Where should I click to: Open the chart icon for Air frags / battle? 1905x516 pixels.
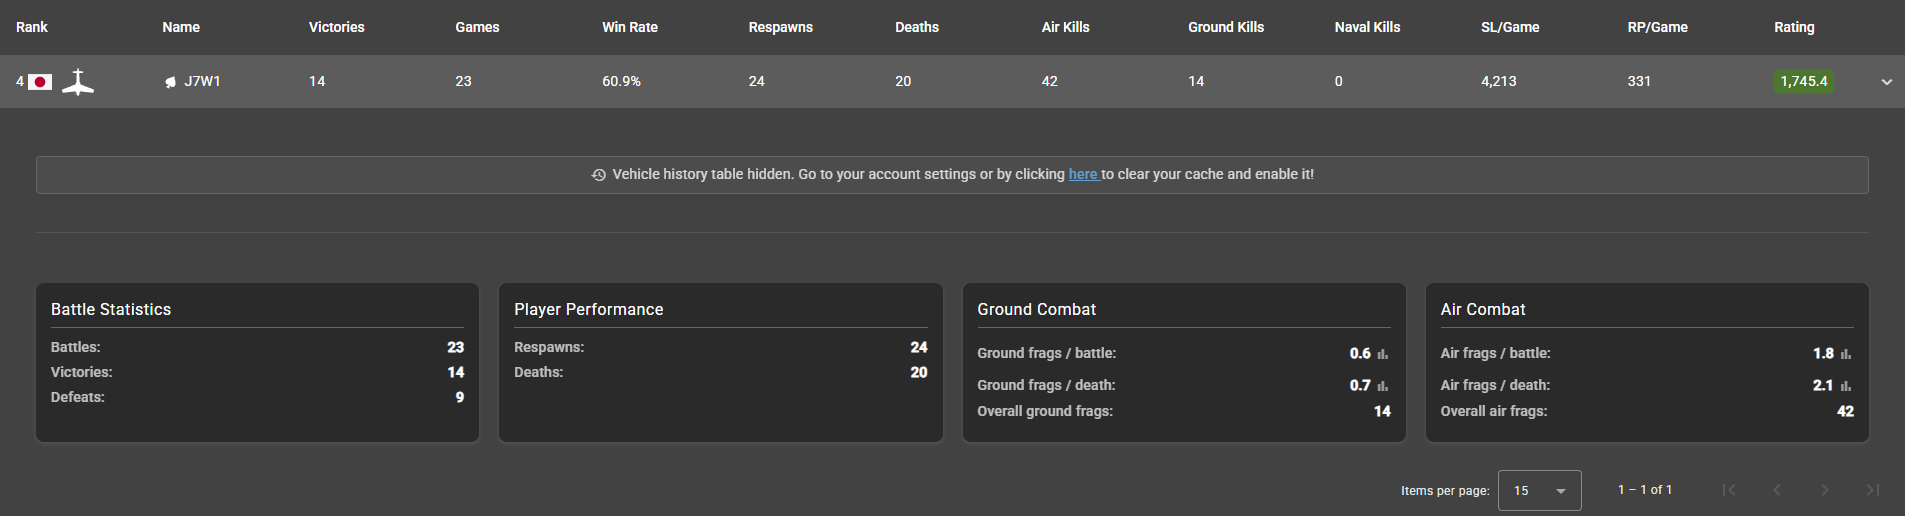tap(1846, 354)
